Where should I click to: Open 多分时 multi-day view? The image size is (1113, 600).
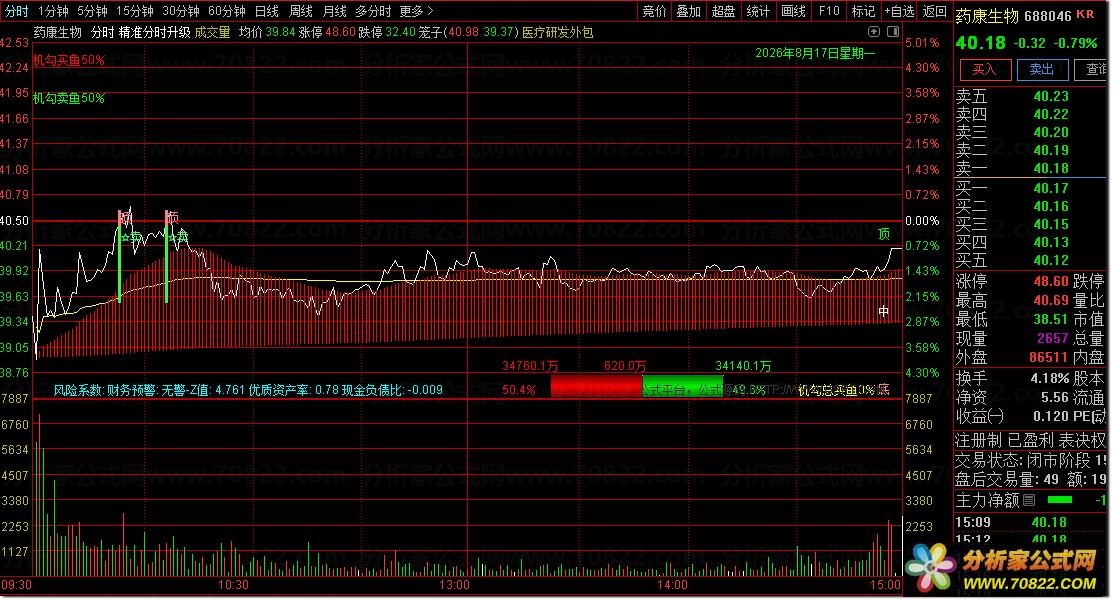[373, 11]
